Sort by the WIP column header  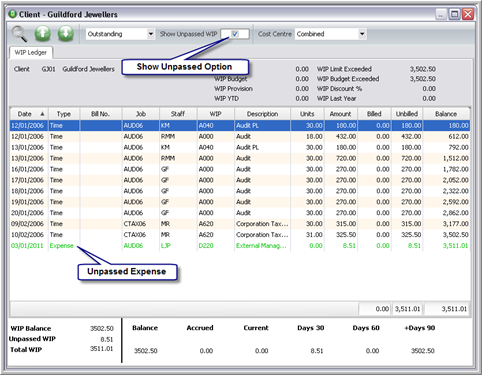point(216,114)
